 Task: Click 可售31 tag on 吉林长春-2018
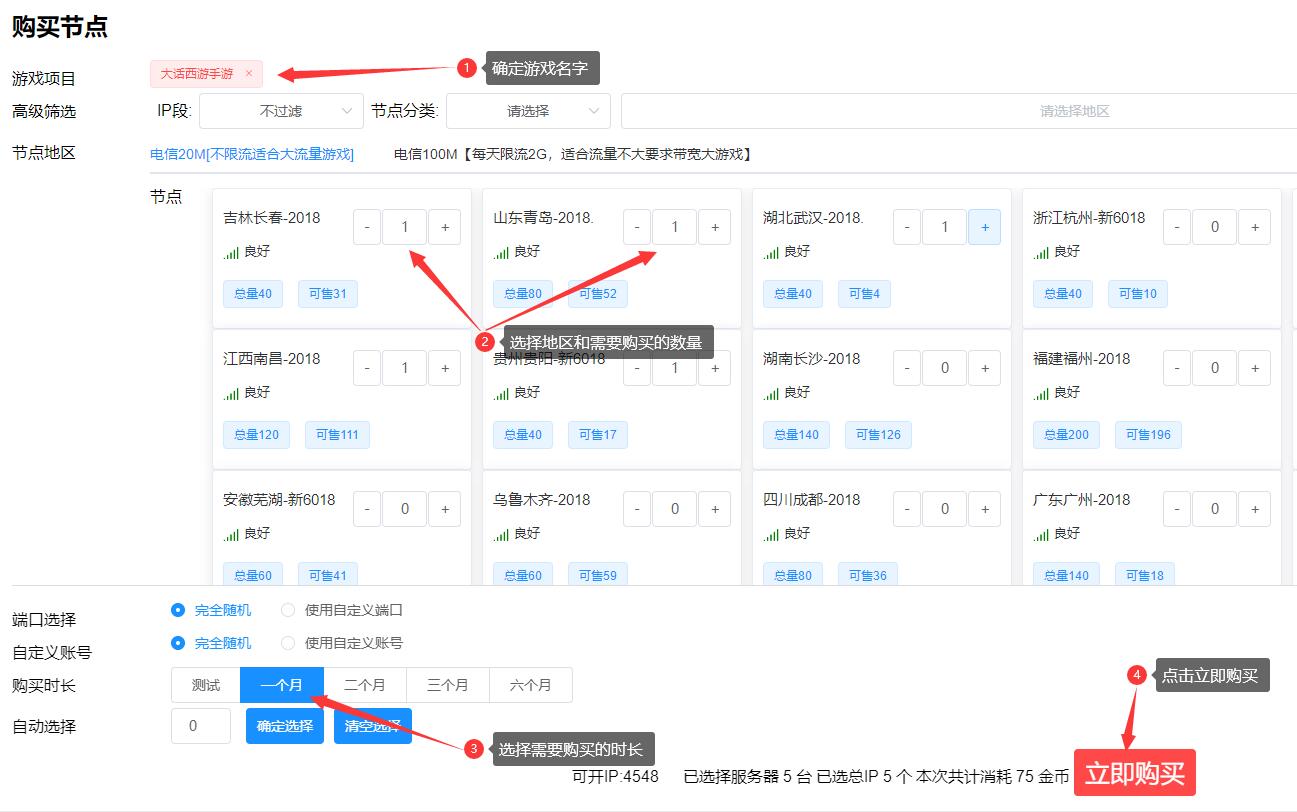(328, 293)
